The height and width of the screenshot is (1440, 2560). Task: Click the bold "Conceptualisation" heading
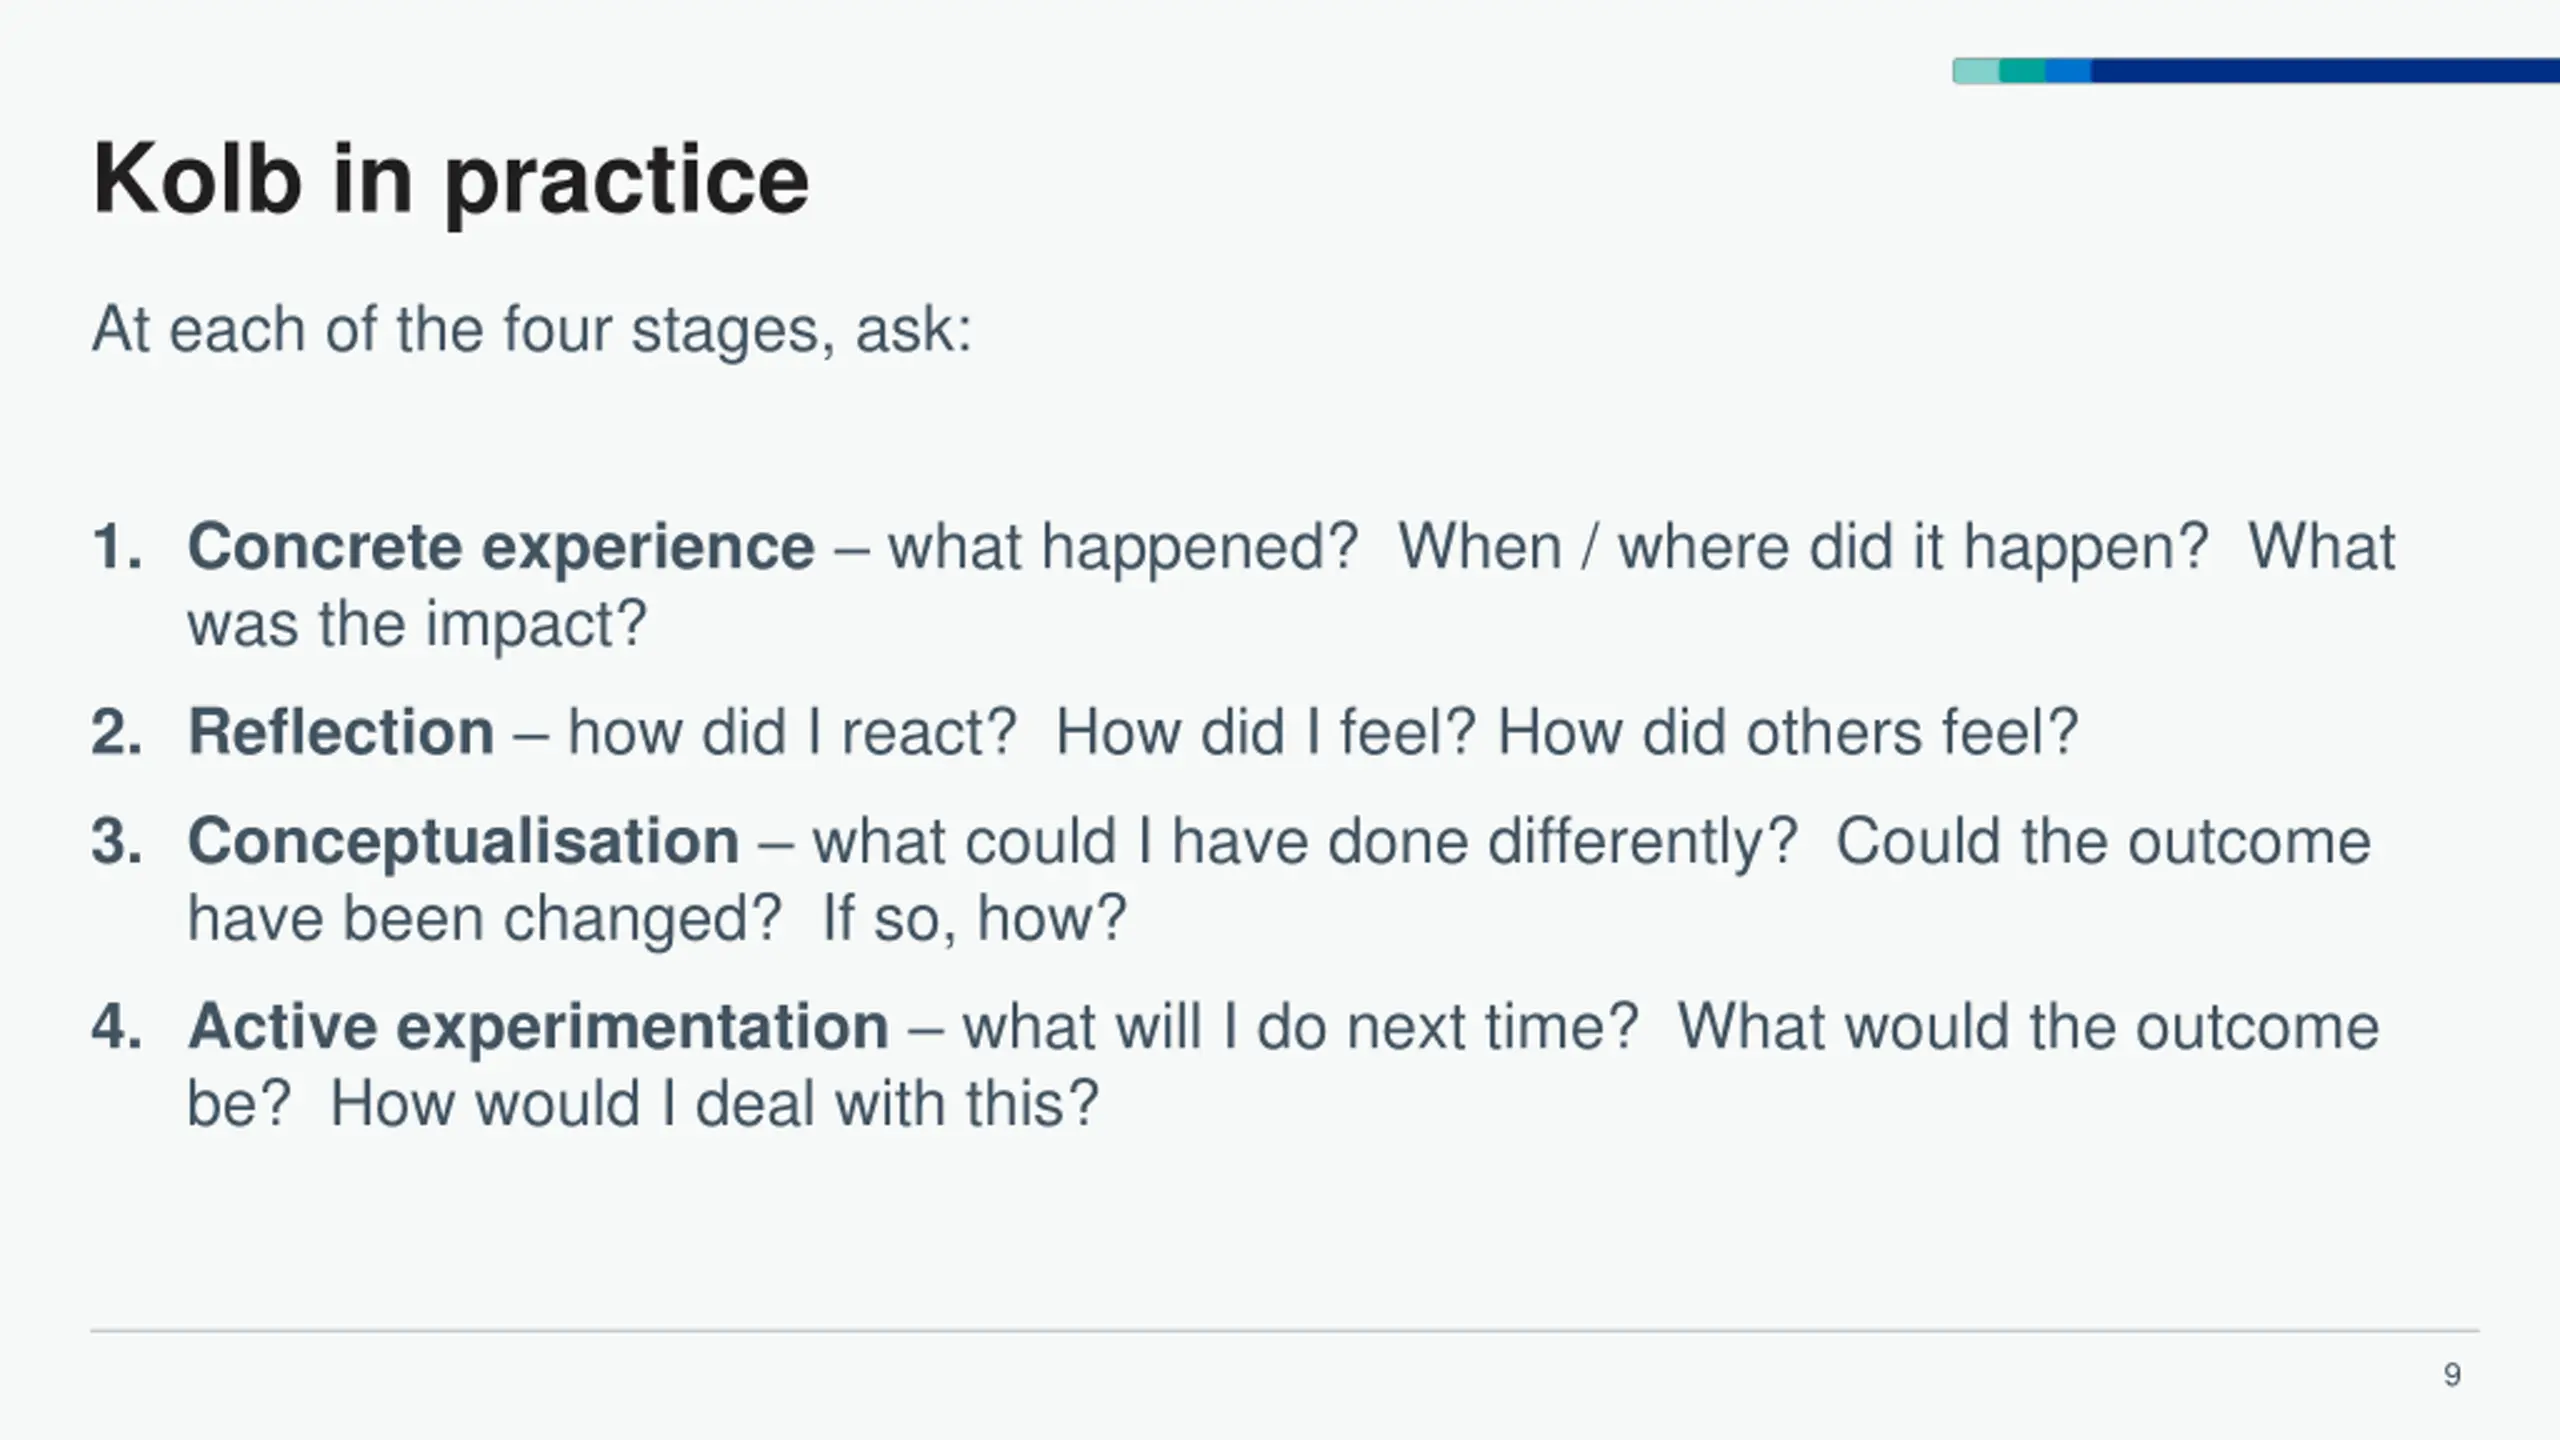tap(463, 842)
